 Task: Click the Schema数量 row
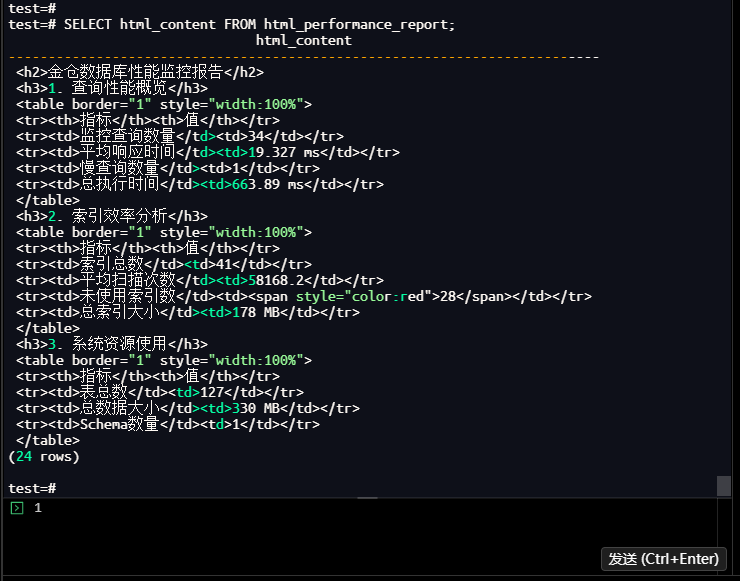168,424
